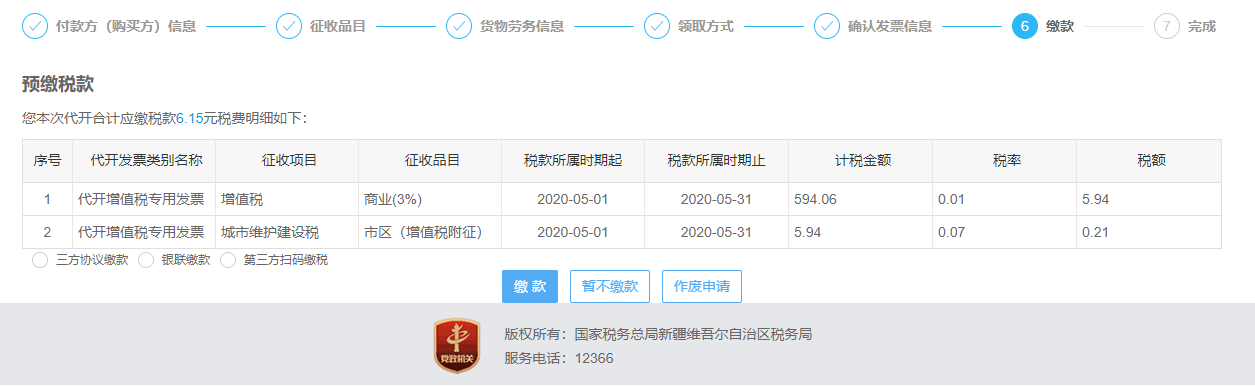This screenshot has height=386, width=1255.
Task: Click the 税款所属时期止 column header
Action: click(716, 161)
